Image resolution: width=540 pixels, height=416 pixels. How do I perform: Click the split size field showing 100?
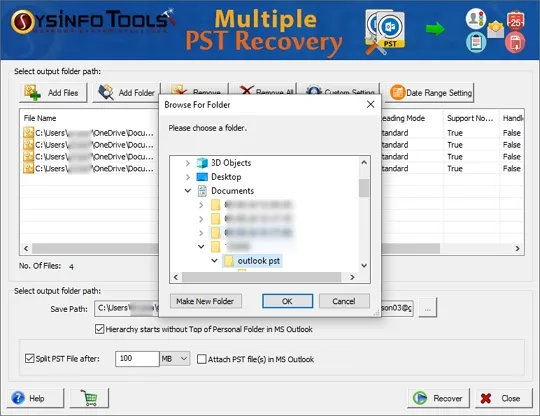pos(137,359)
